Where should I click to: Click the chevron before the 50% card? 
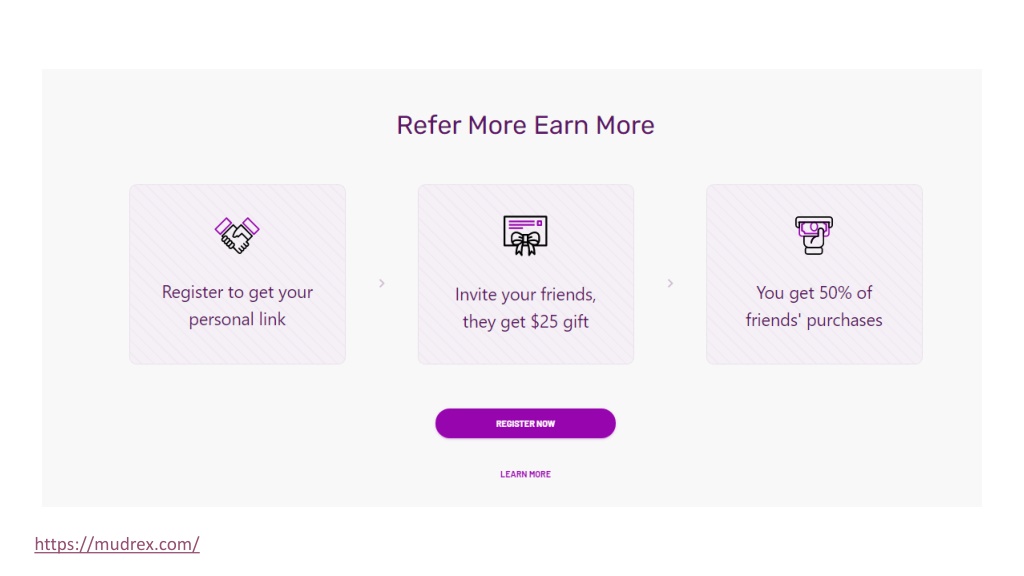pos(670,283)
